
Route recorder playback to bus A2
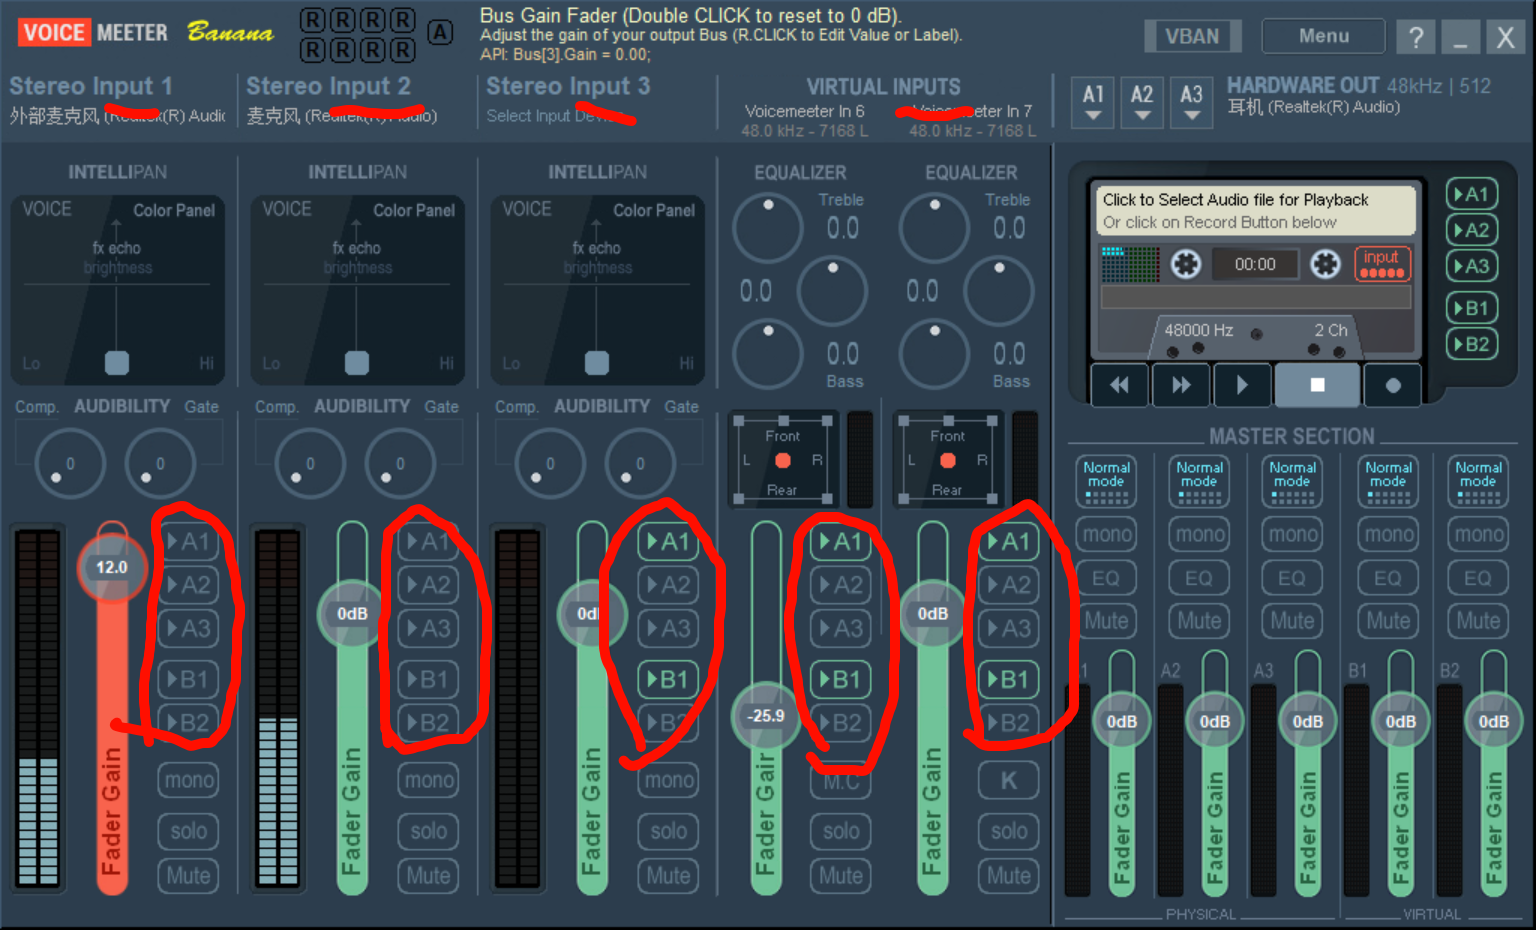(1471, 230)
